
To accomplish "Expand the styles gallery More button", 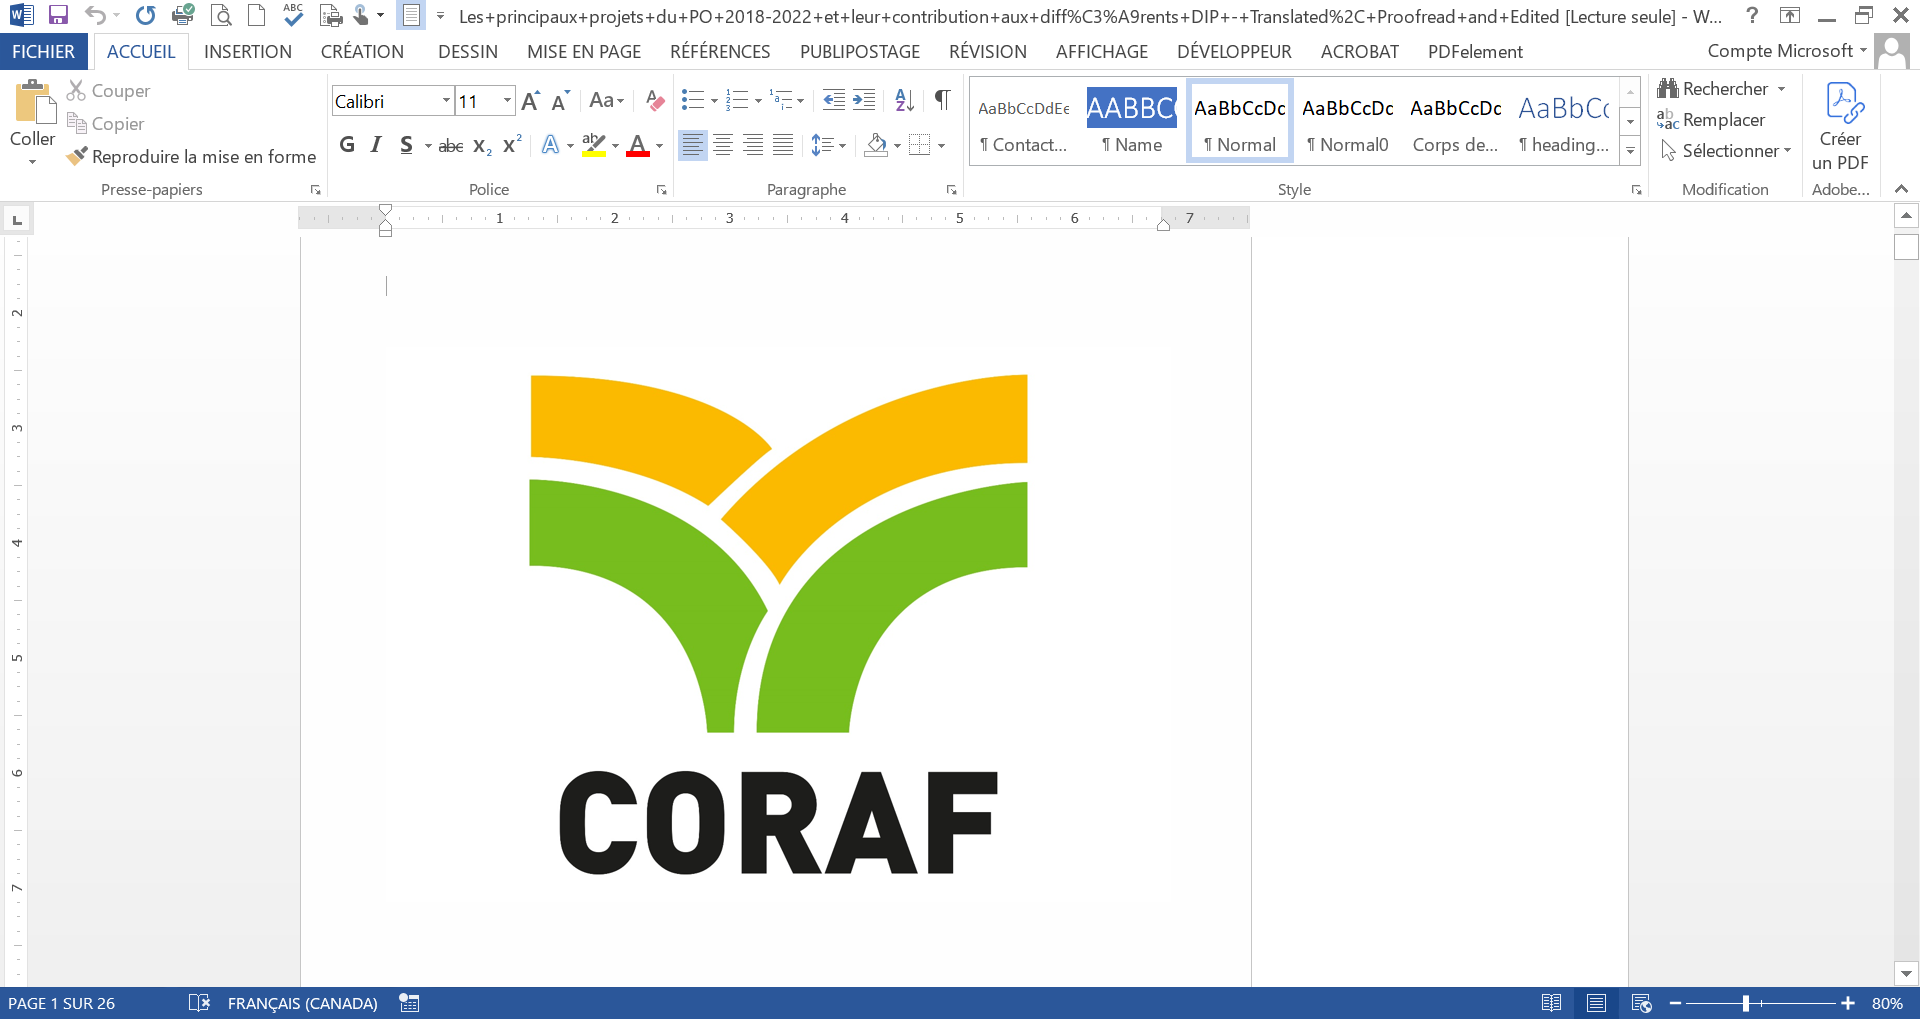I will point(1630,151).
